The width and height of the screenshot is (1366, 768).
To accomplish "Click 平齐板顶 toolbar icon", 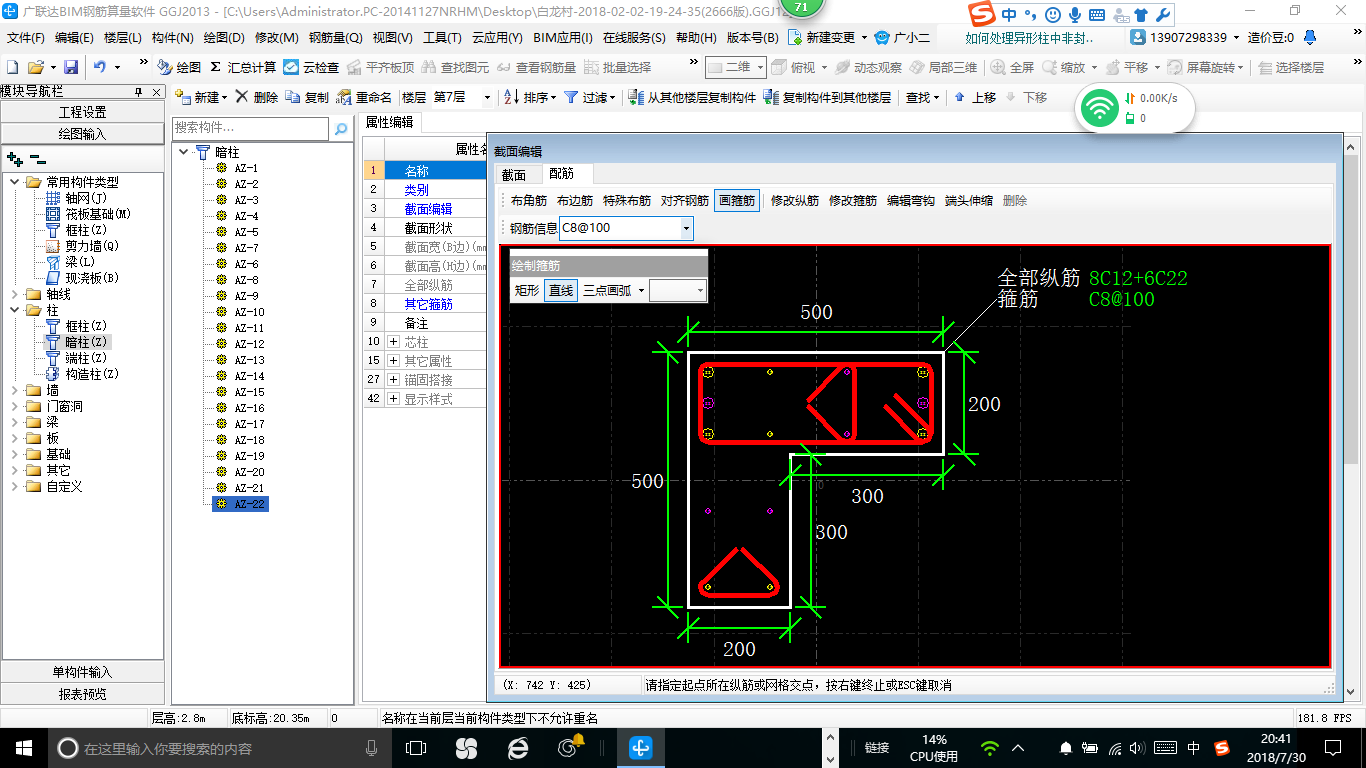I will 380,67.
